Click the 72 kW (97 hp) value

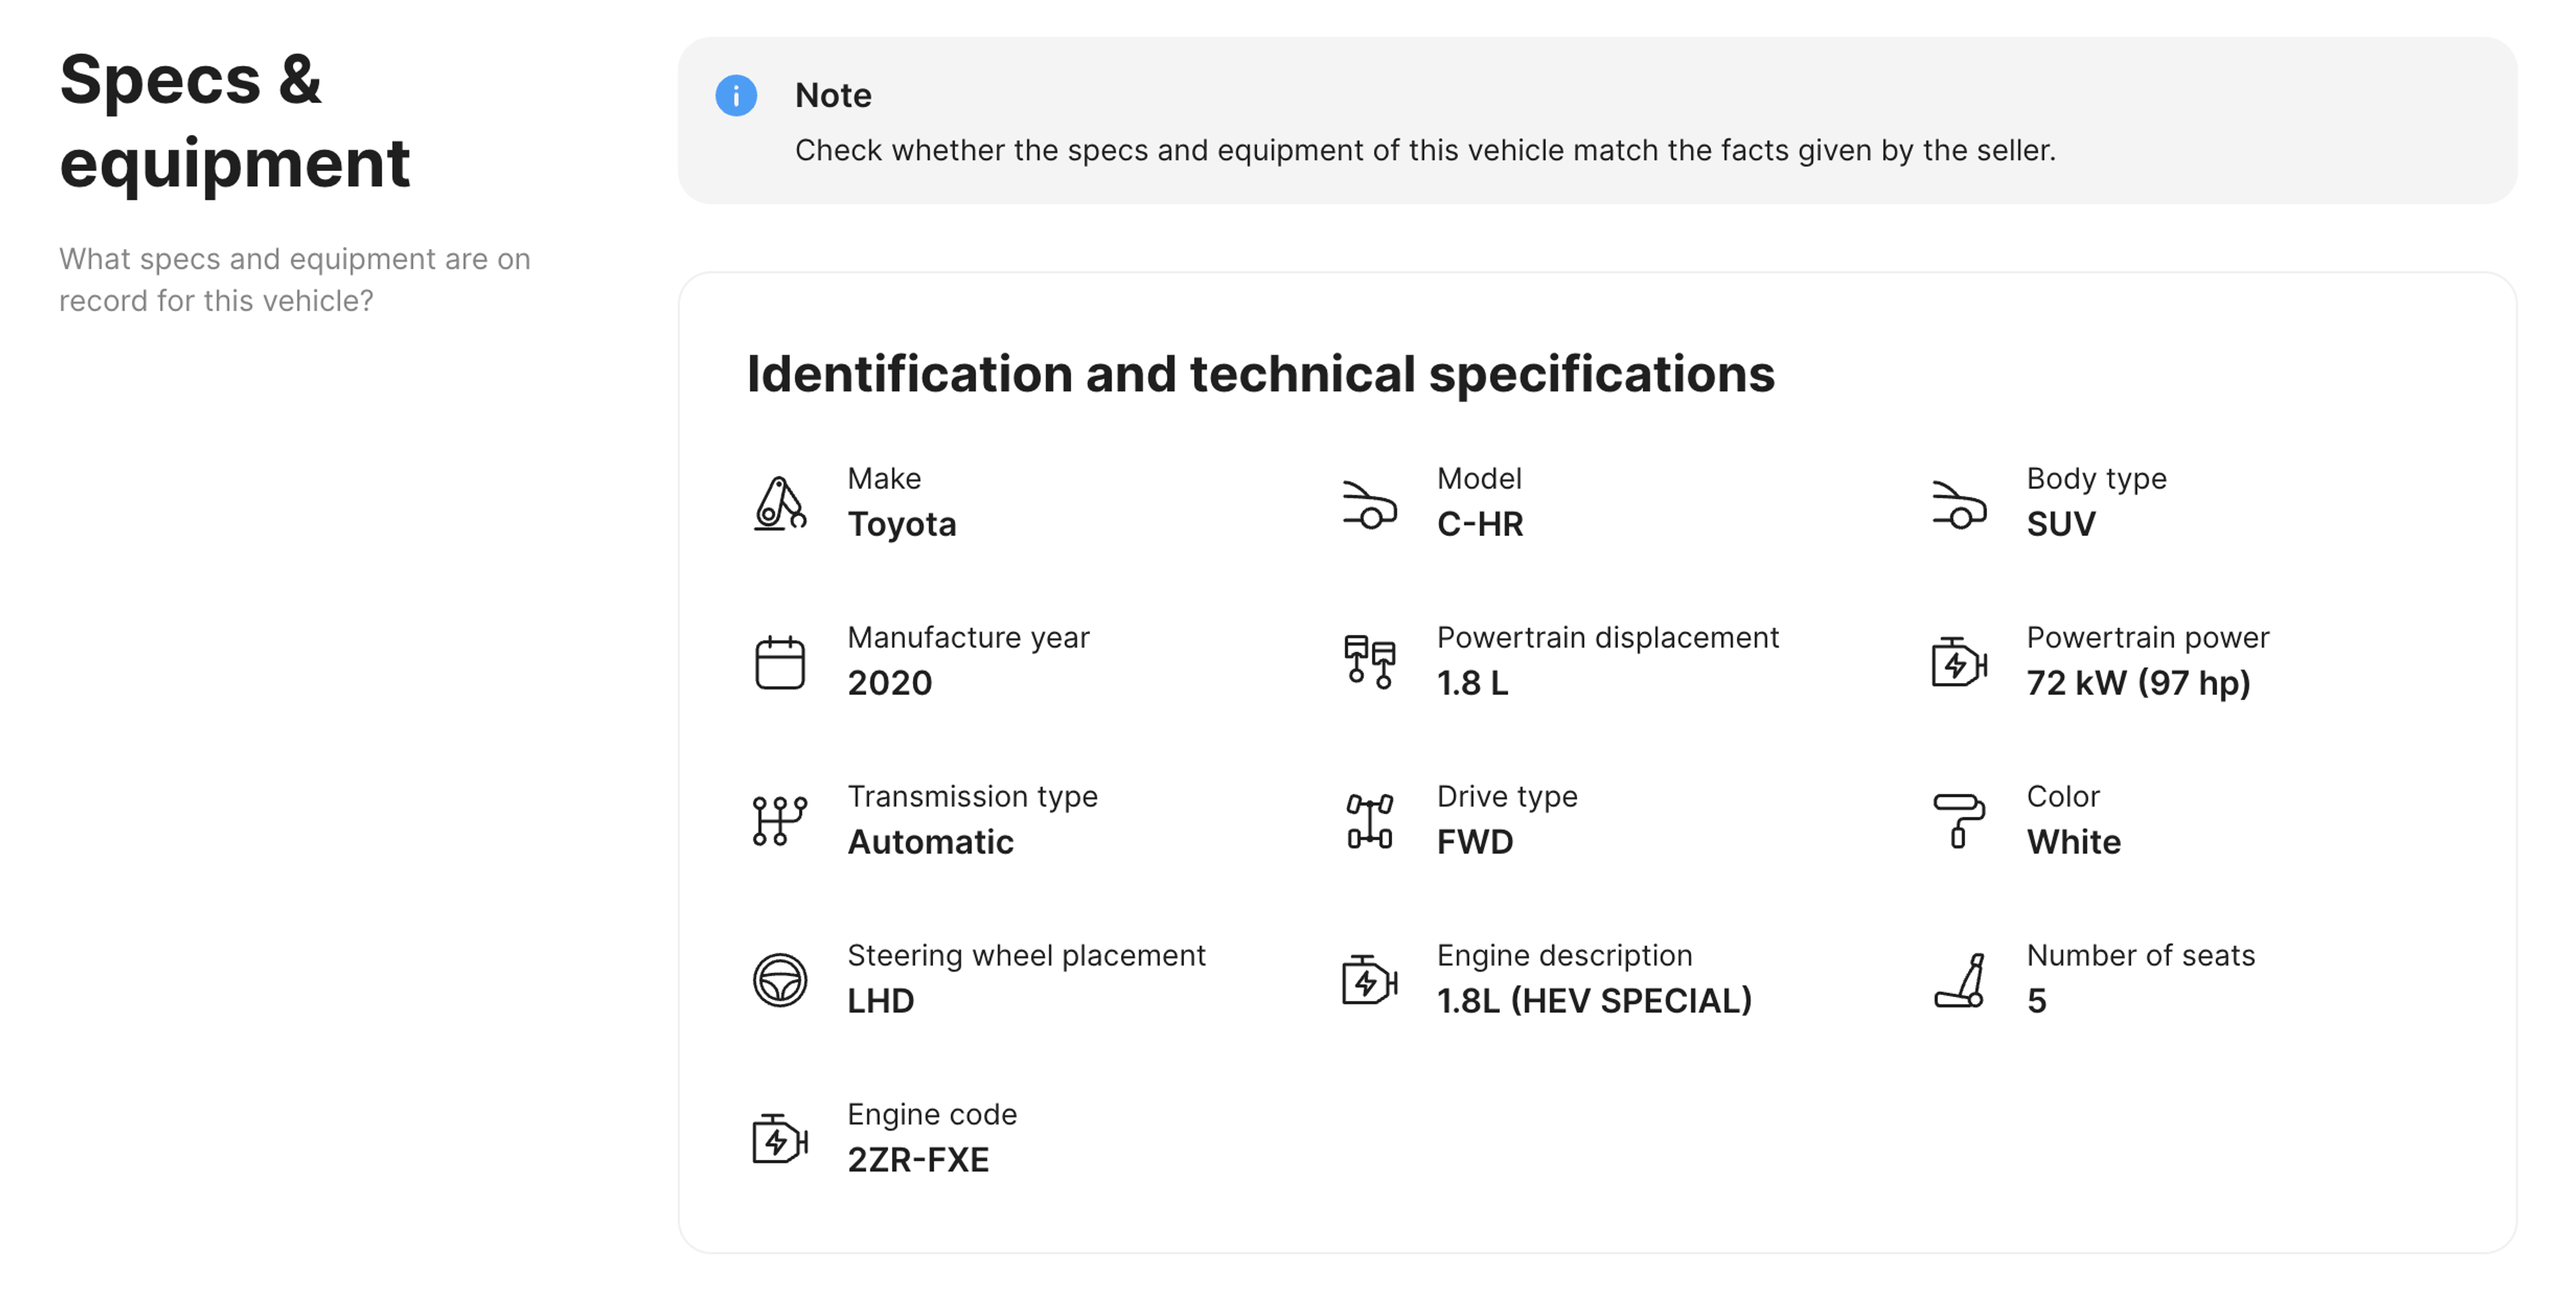2137,683
